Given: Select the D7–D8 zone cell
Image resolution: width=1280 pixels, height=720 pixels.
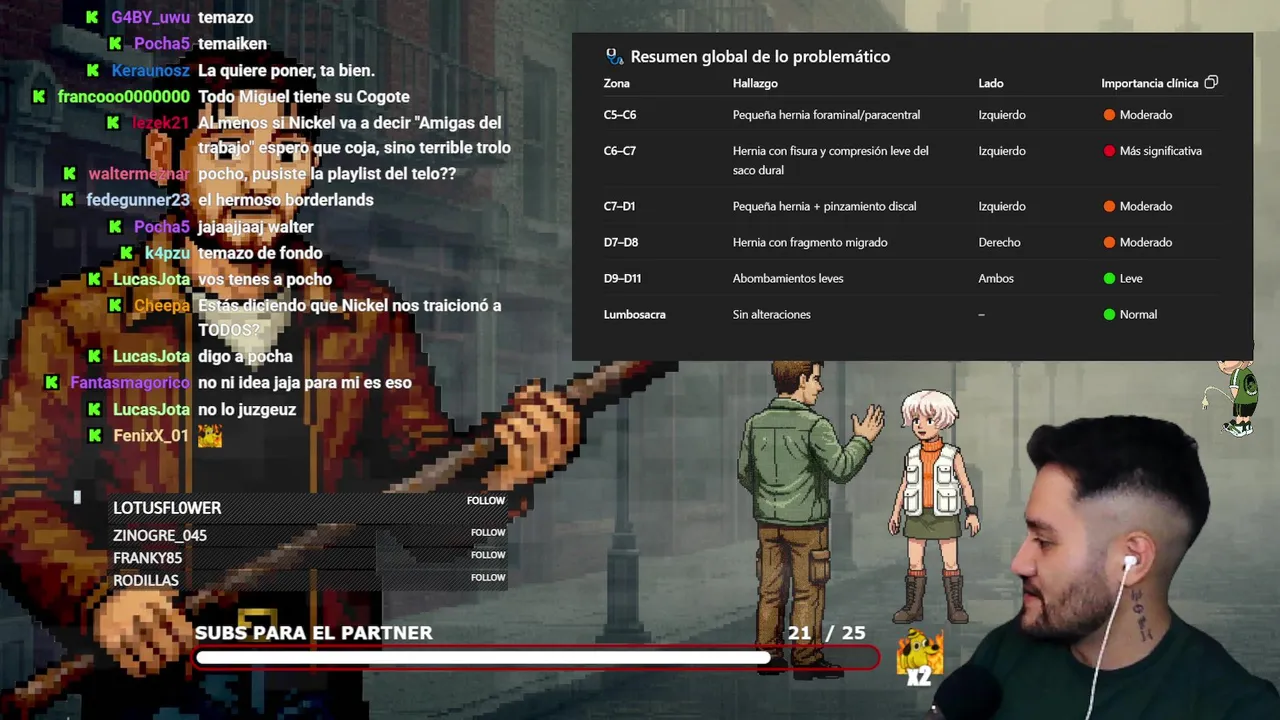Looking at the screenshot, I should point(620,242).
